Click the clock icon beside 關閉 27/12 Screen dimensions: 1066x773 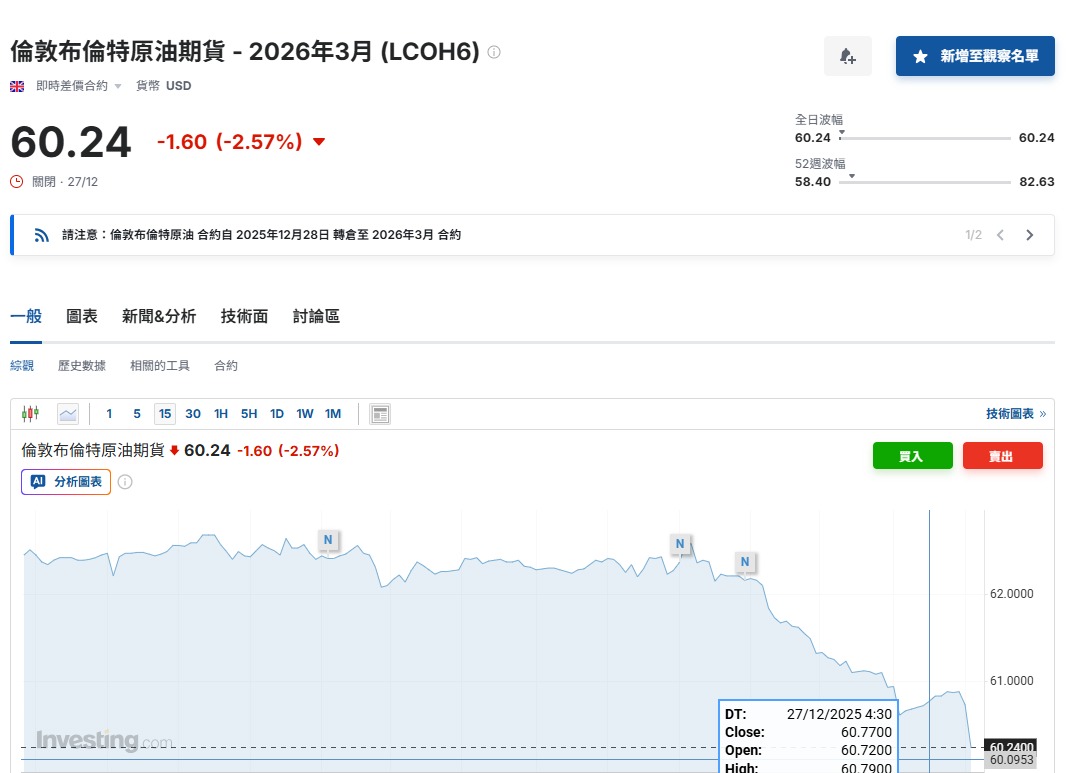pyautogui.click(x=14, y=181)
